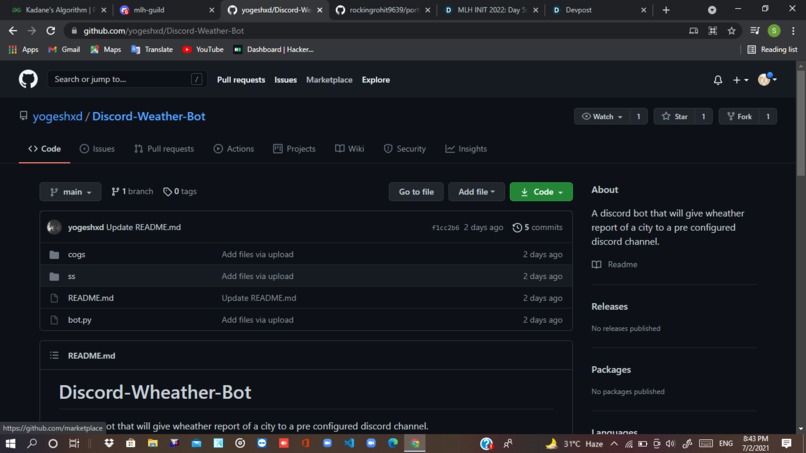Star the Discord-Weather-Bot repository

click(x=674, y=117)
